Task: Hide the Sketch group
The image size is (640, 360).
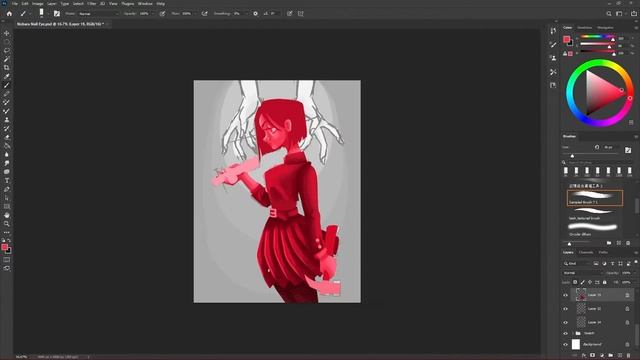Action: coord(565,333)
